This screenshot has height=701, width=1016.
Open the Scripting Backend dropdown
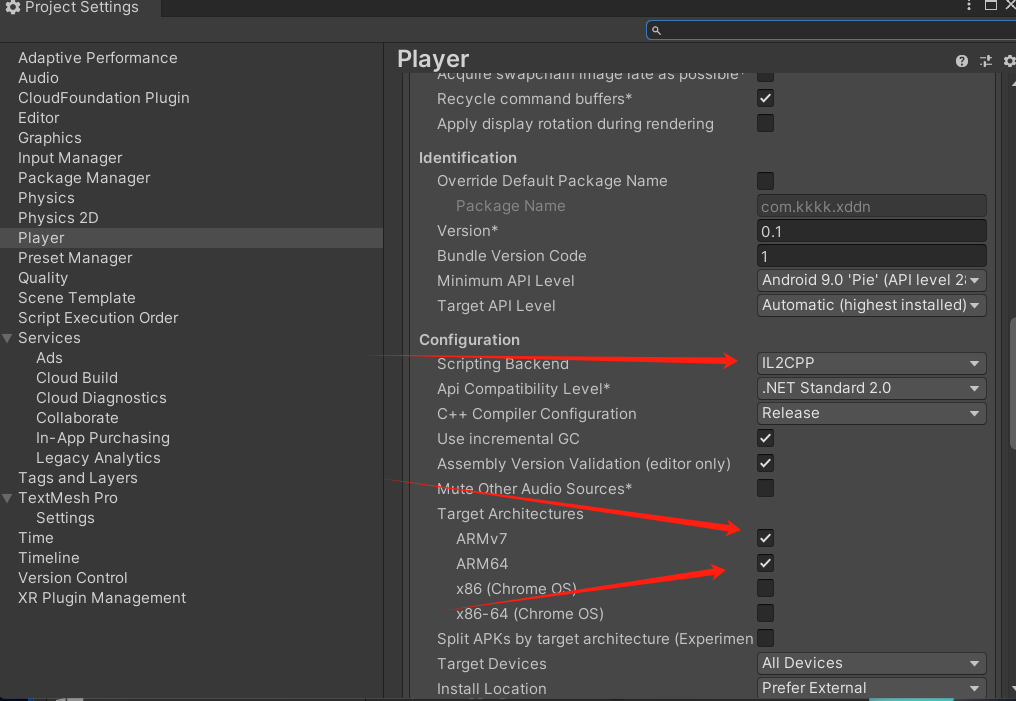click(871, 362)
